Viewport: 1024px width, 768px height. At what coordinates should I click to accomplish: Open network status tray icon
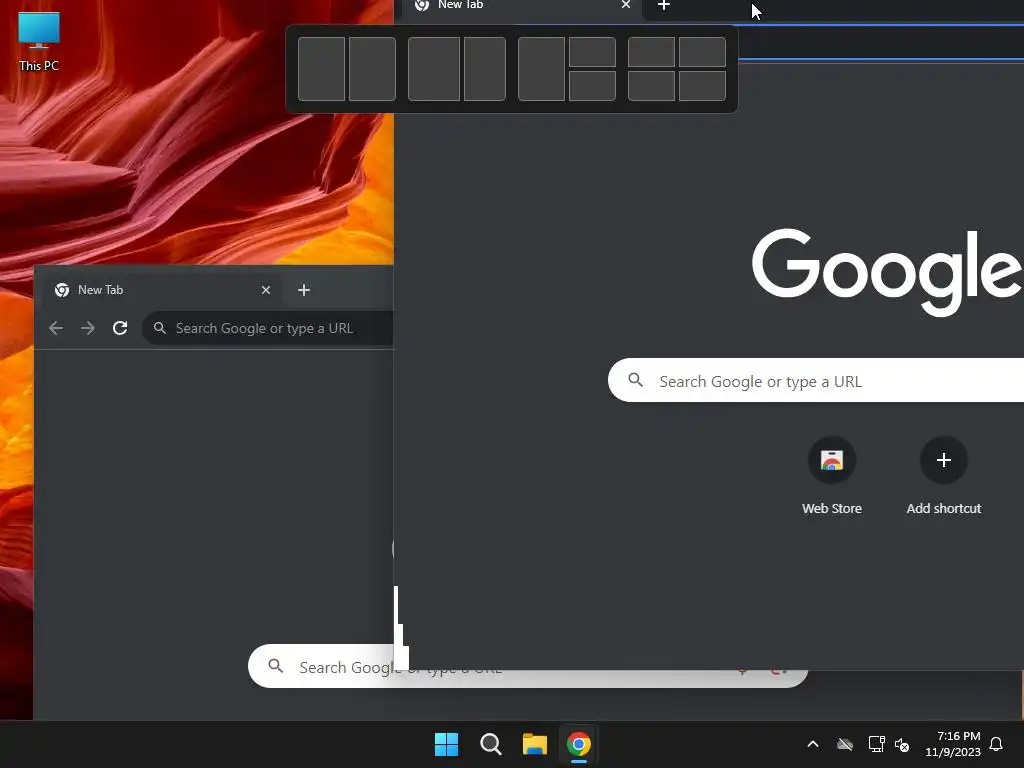[876, 744]
